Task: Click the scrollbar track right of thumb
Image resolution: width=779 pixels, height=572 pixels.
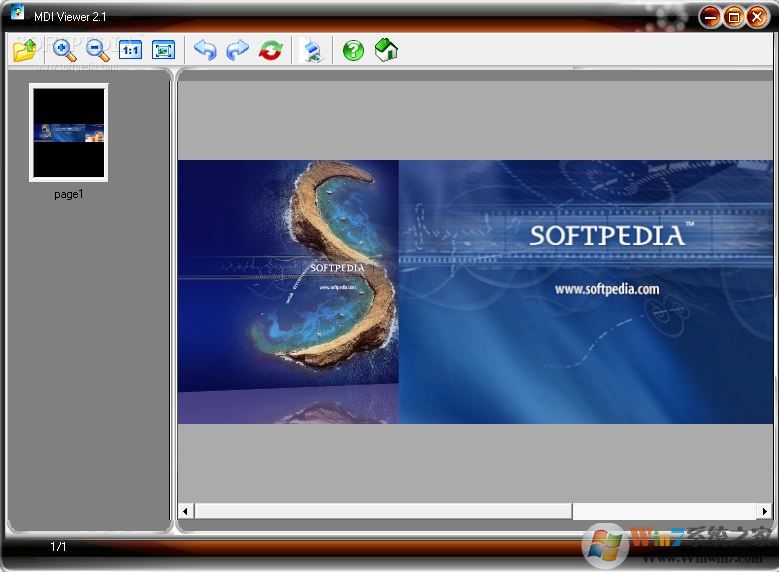Action: 670,511
